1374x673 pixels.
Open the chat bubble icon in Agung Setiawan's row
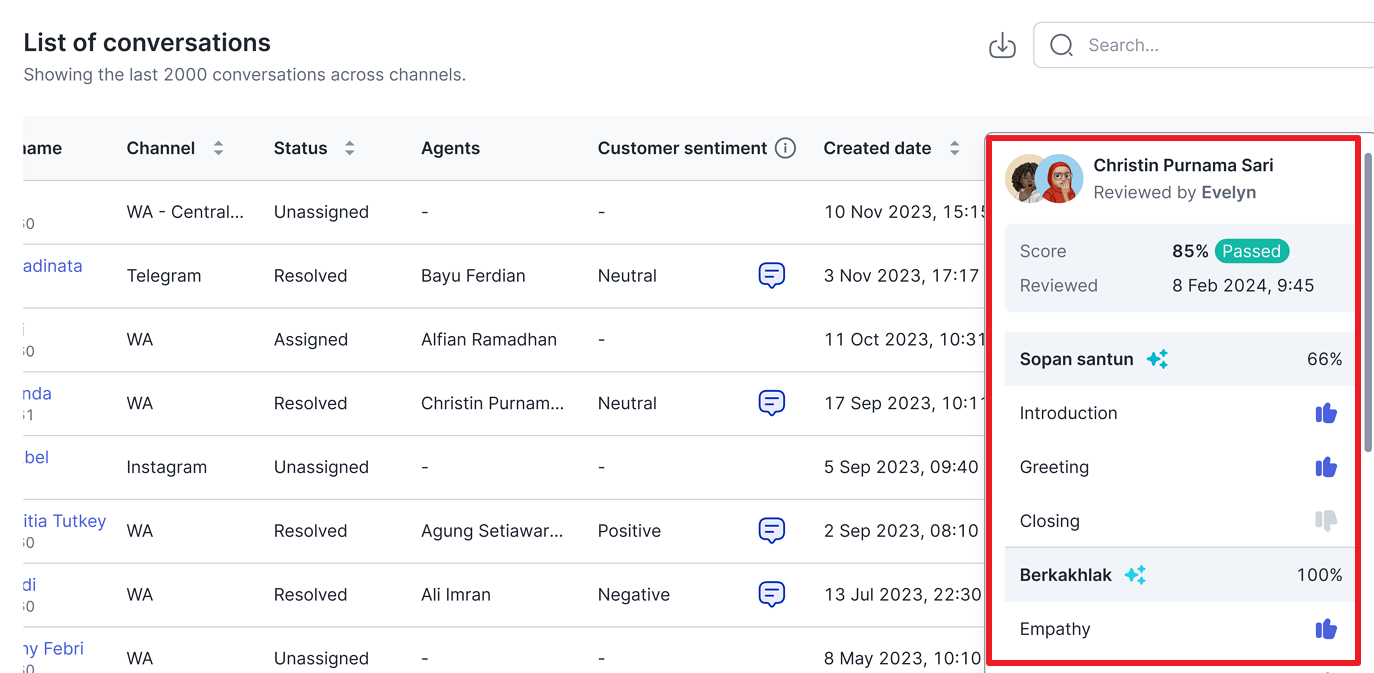(771, 530)
